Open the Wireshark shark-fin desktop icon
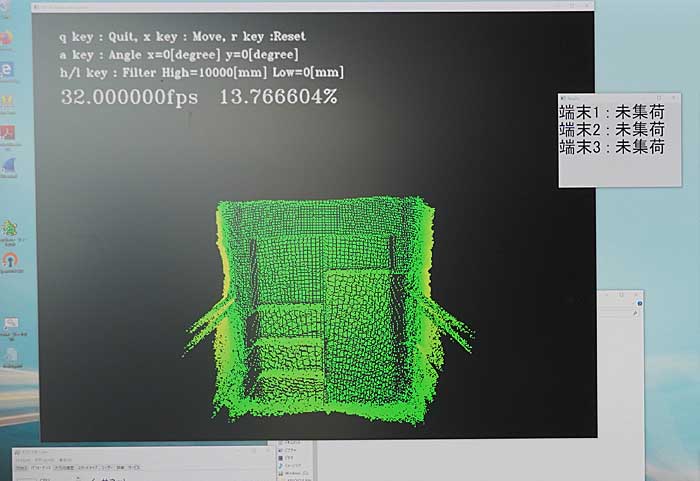The image size is (700, 481). point(9,166)
